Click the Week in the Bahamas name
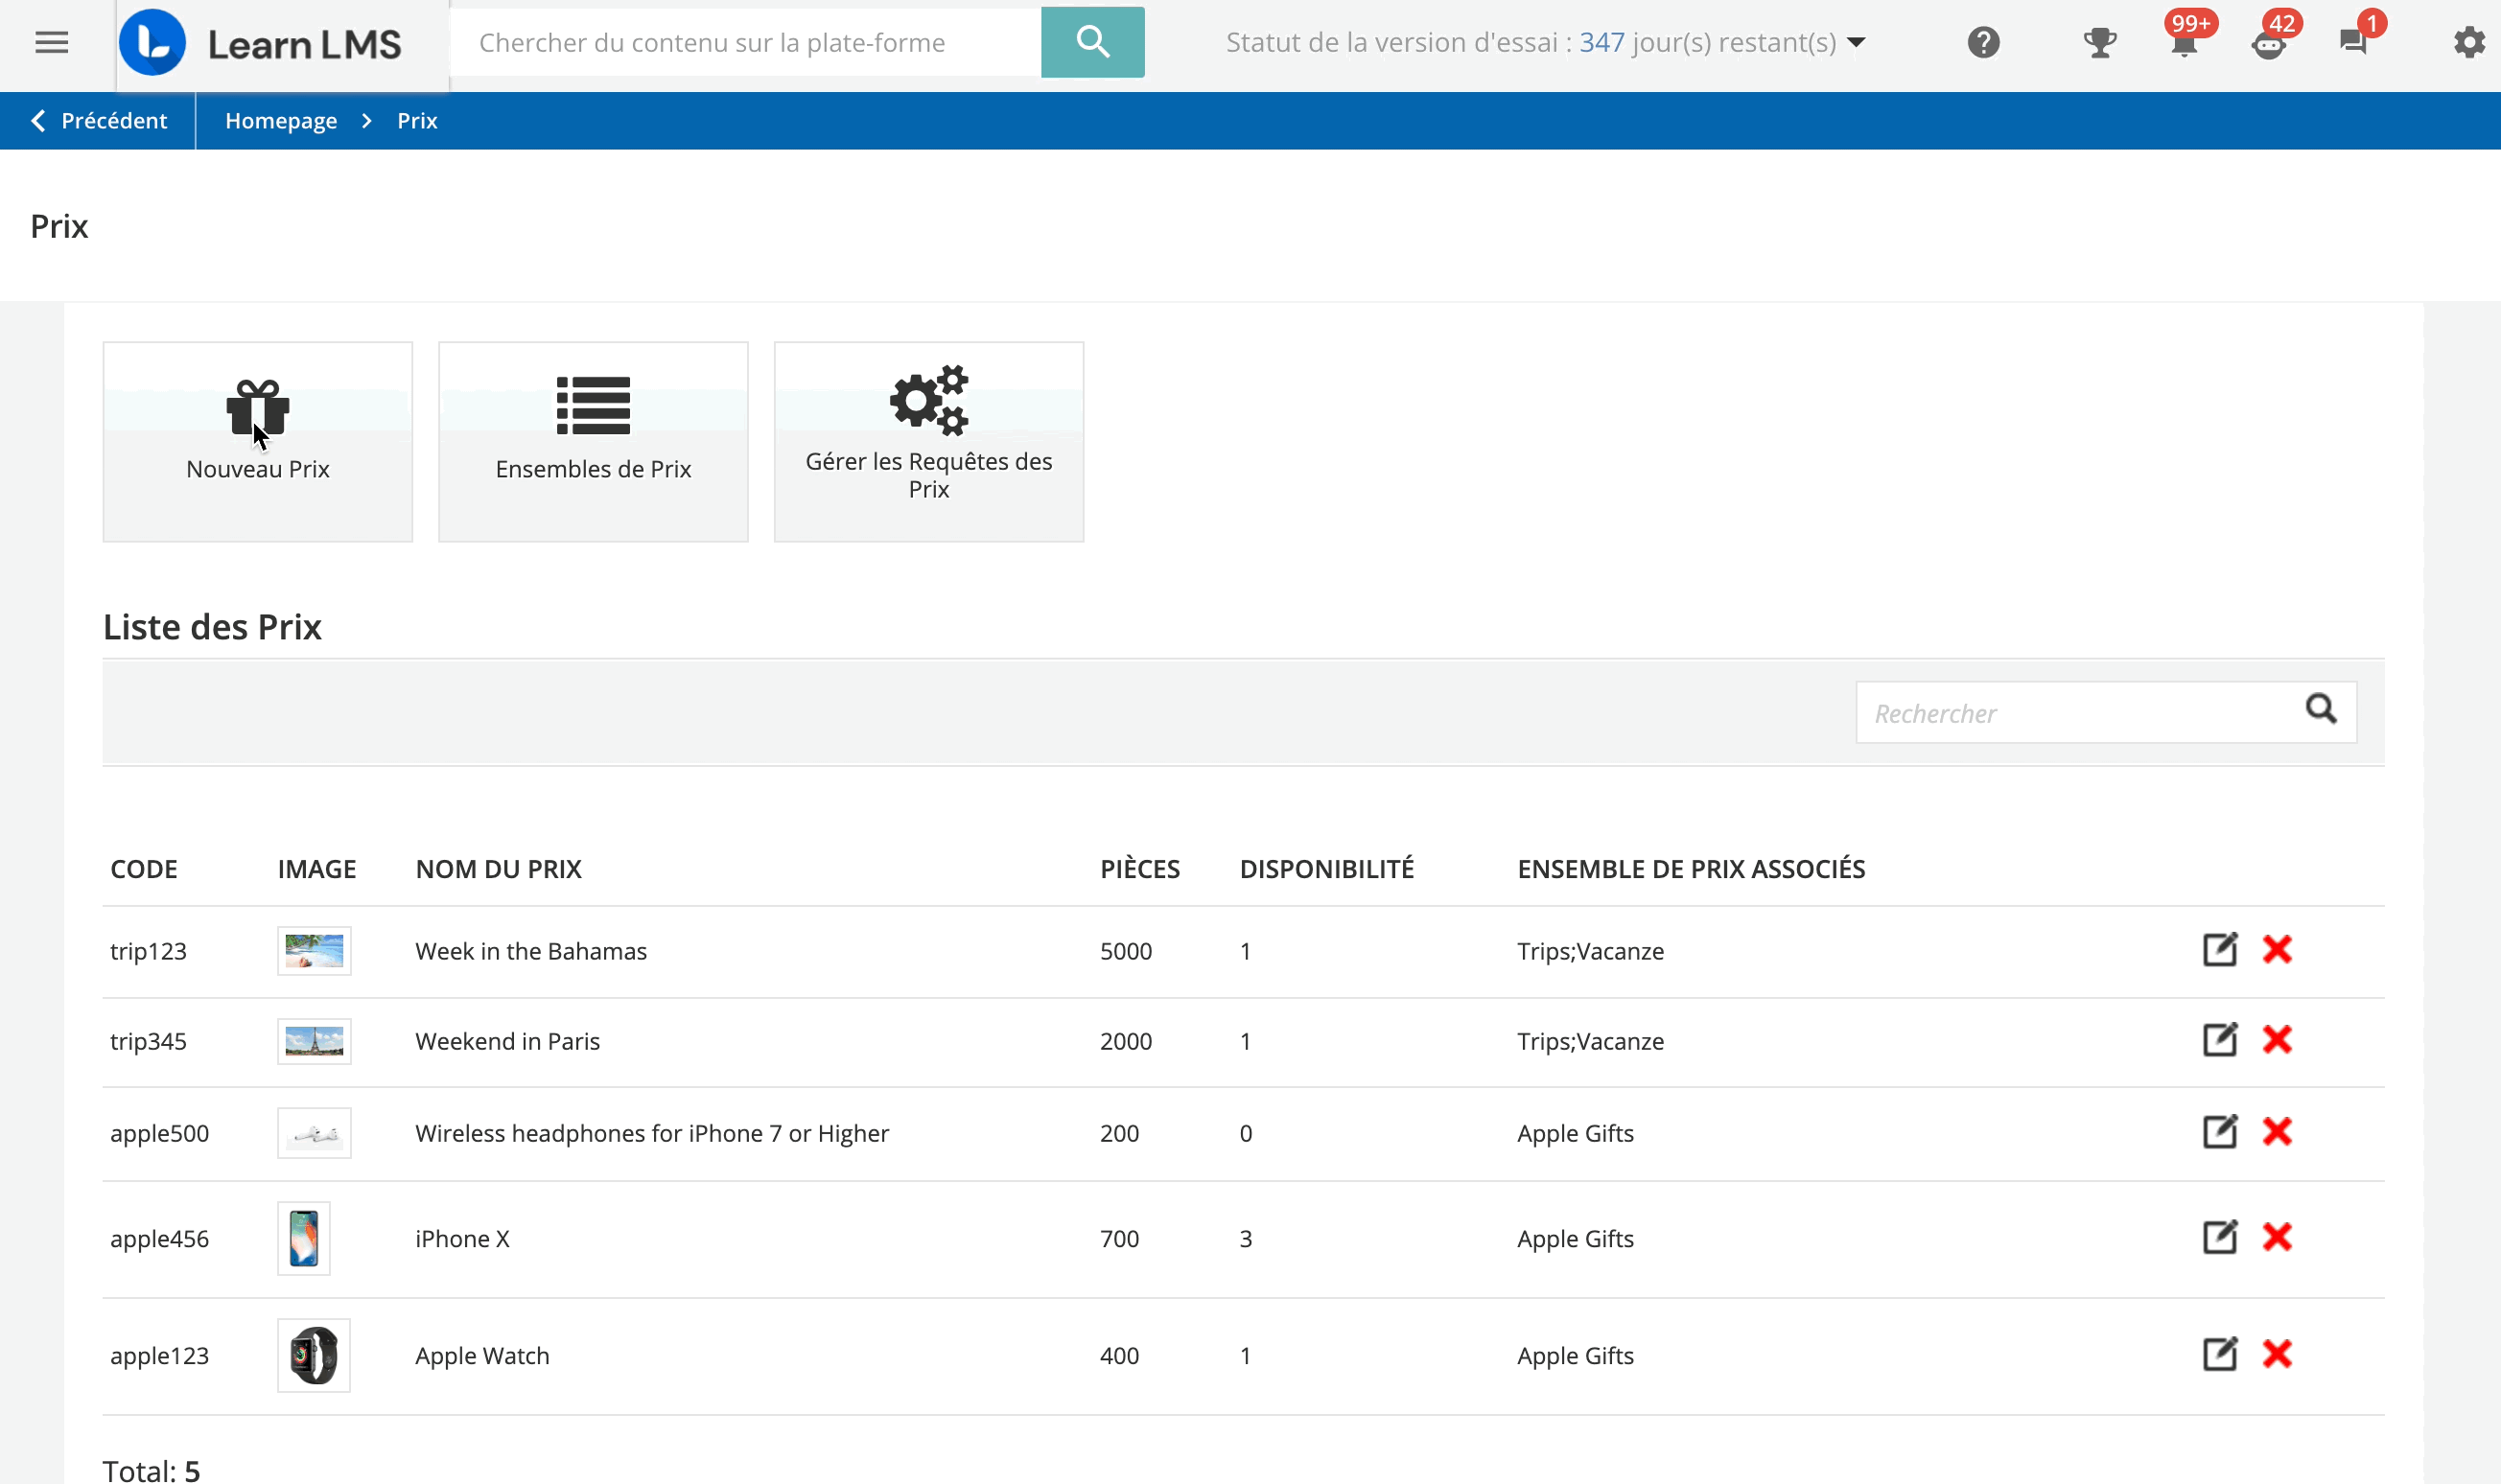Screen dimensions: 2501x1484 [531, 951]
